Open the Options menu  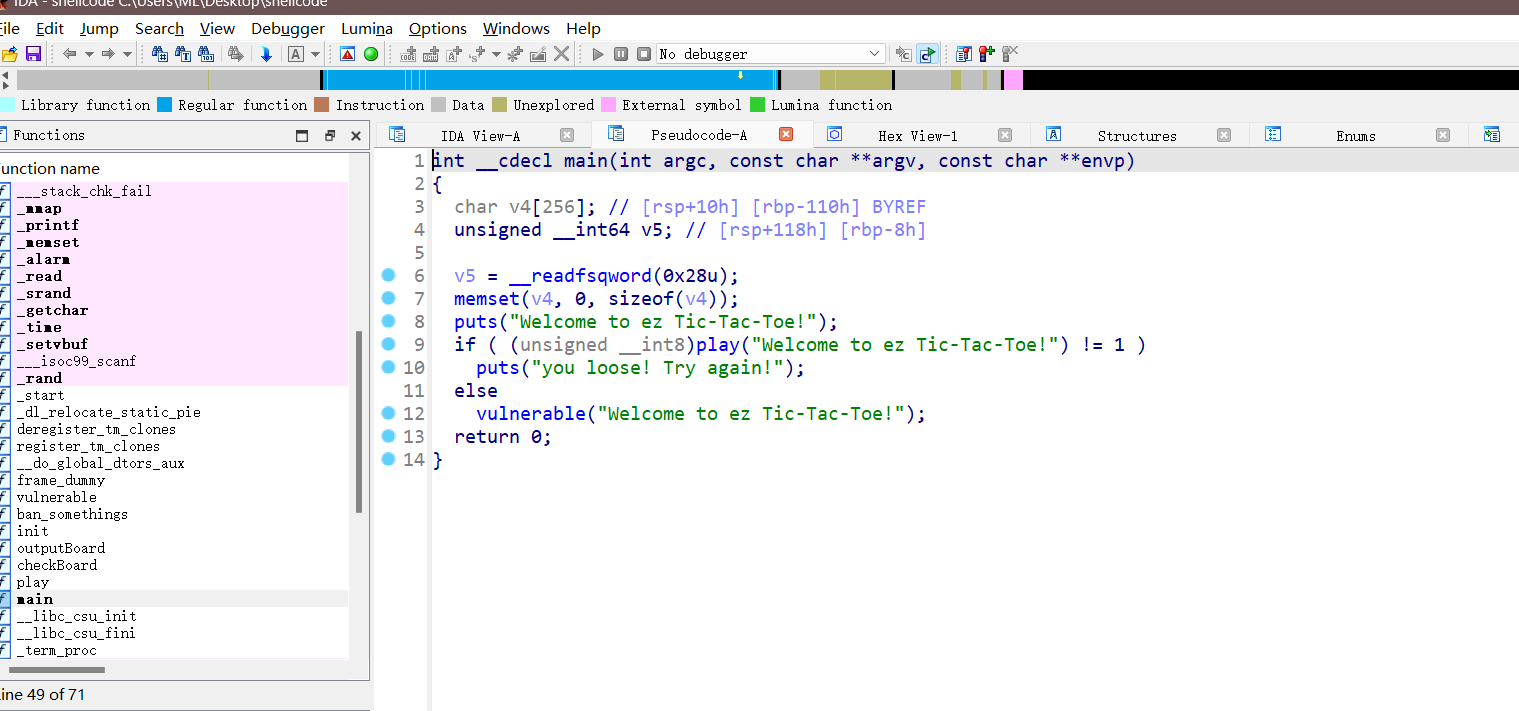click(438, 28)
